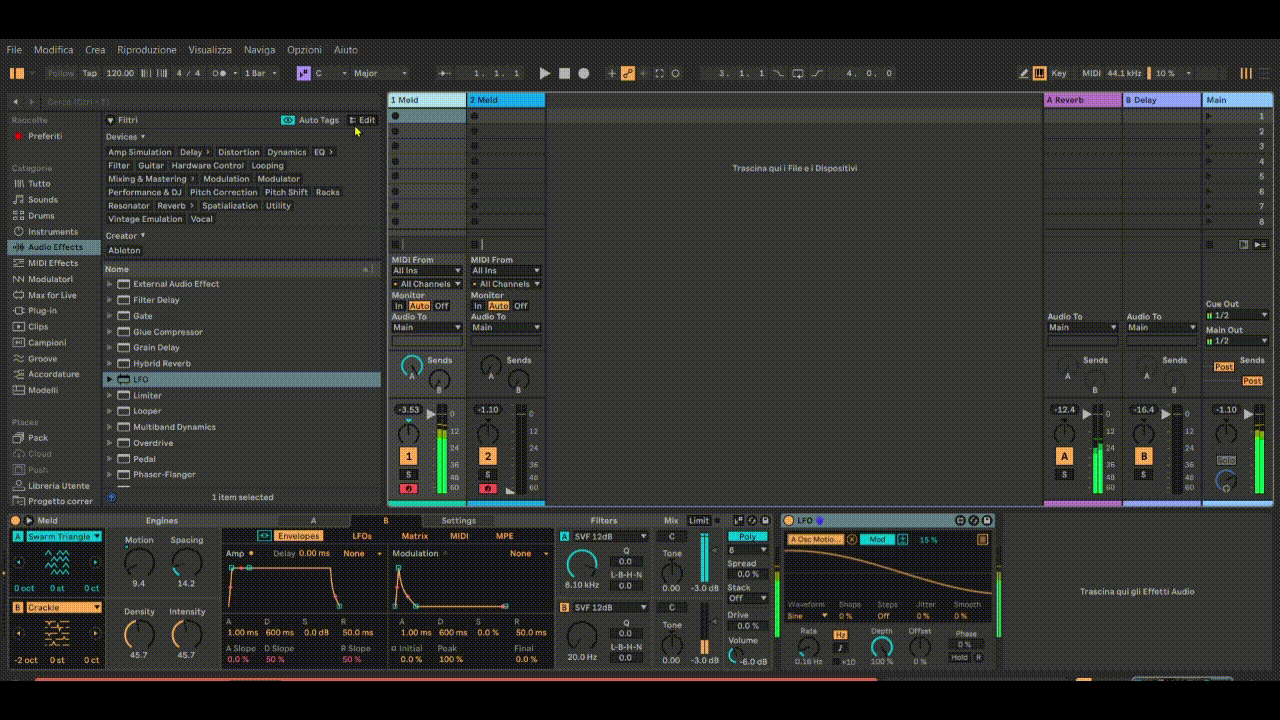1280x720 pixels.
Task: Toggle the LFO Hold button
Action: point(960,657)
